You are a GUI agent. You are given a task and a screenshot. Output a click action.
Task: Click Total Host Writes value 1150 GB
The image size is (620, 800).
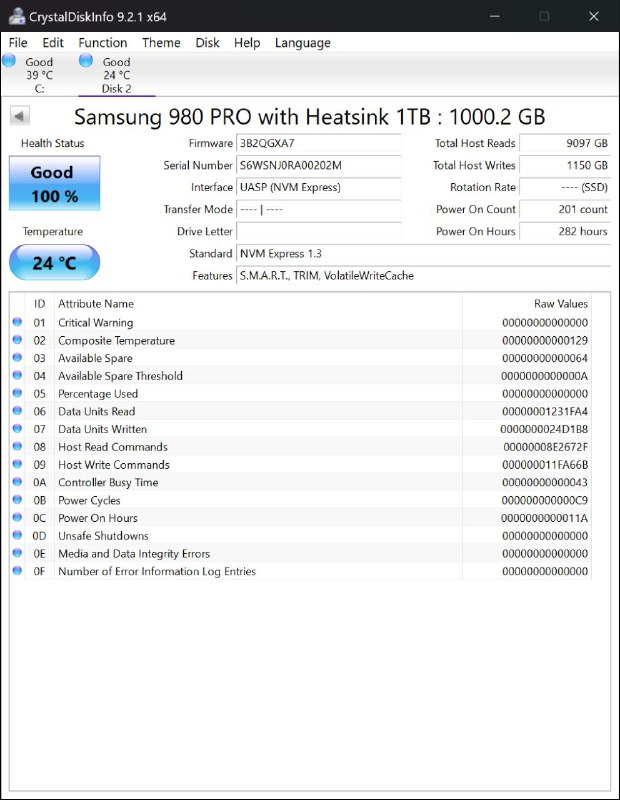565,165
